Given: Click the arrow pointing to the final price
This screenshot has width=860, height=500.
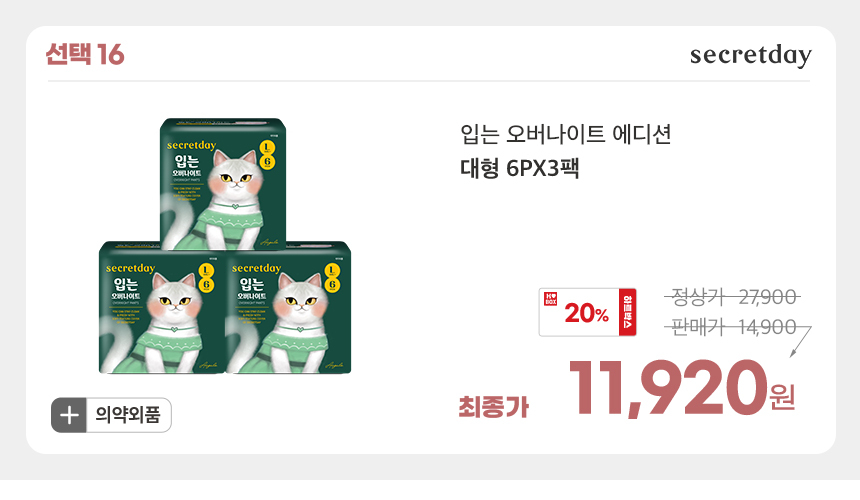Looking at the screenshot, I should tap(800, 343).
